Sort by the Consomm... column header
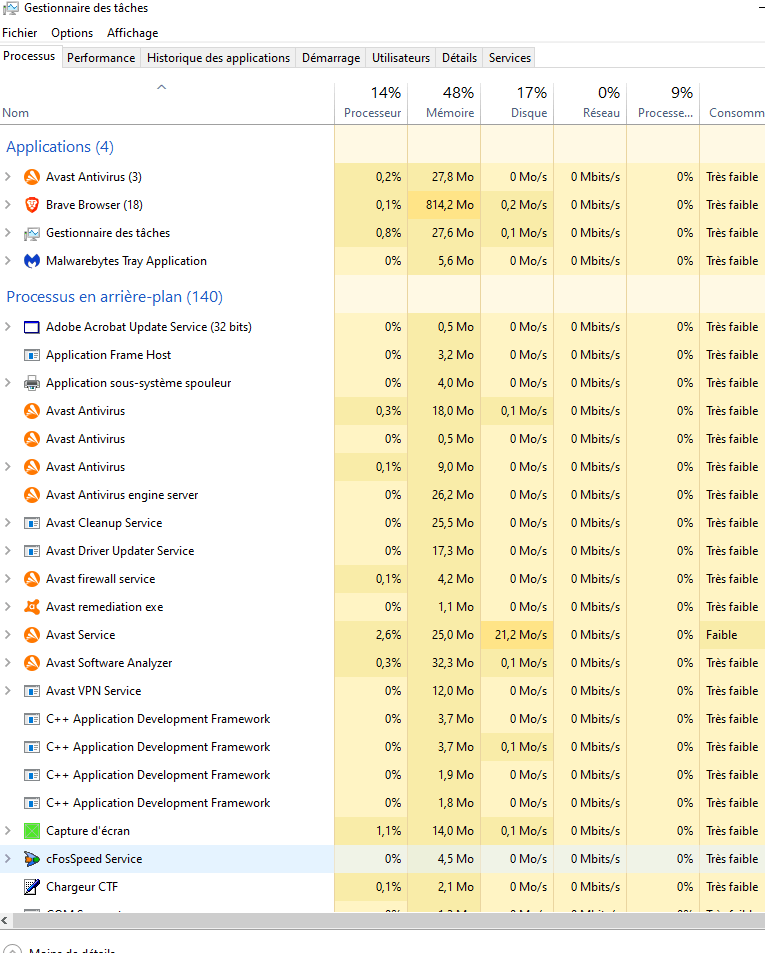 coord(732,103)
